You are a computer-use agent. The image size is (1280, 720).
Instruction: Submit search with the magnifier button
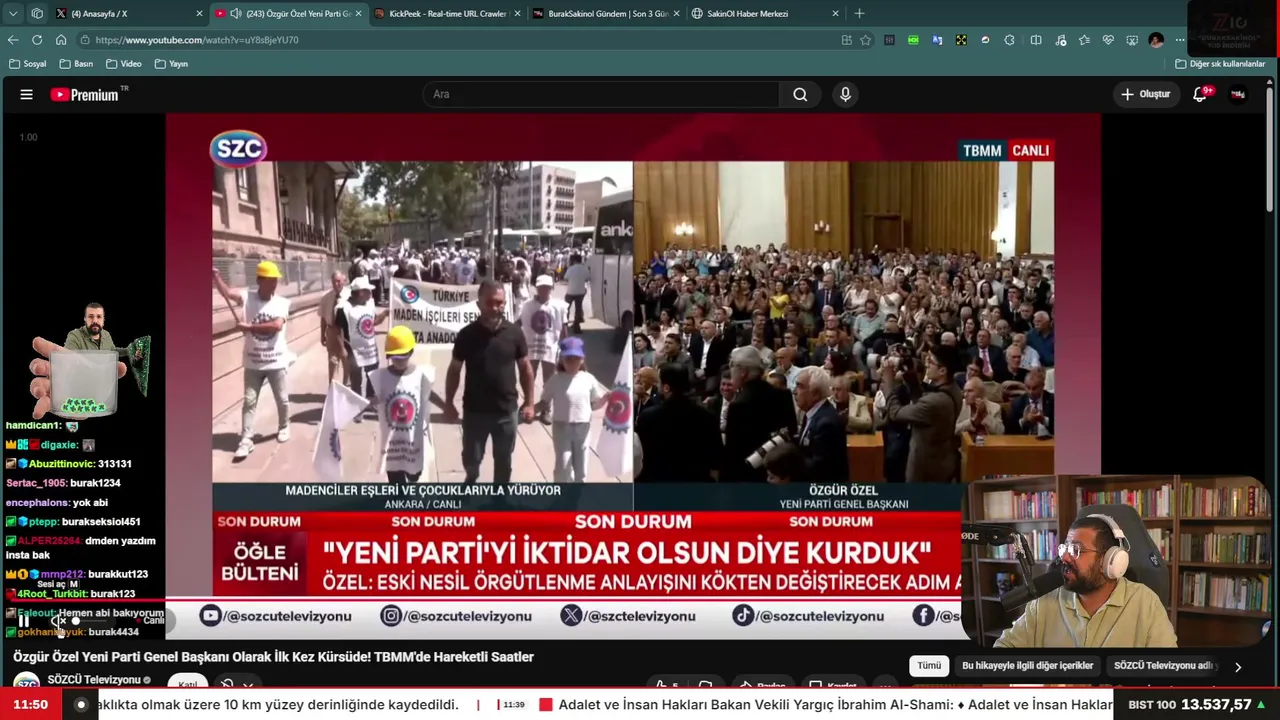click(x=800, y=94)
